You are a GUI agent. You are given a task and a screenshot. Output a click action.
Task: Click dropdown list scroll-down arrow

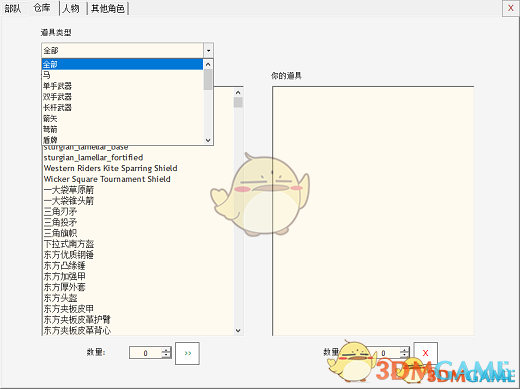tap(208, 140)
